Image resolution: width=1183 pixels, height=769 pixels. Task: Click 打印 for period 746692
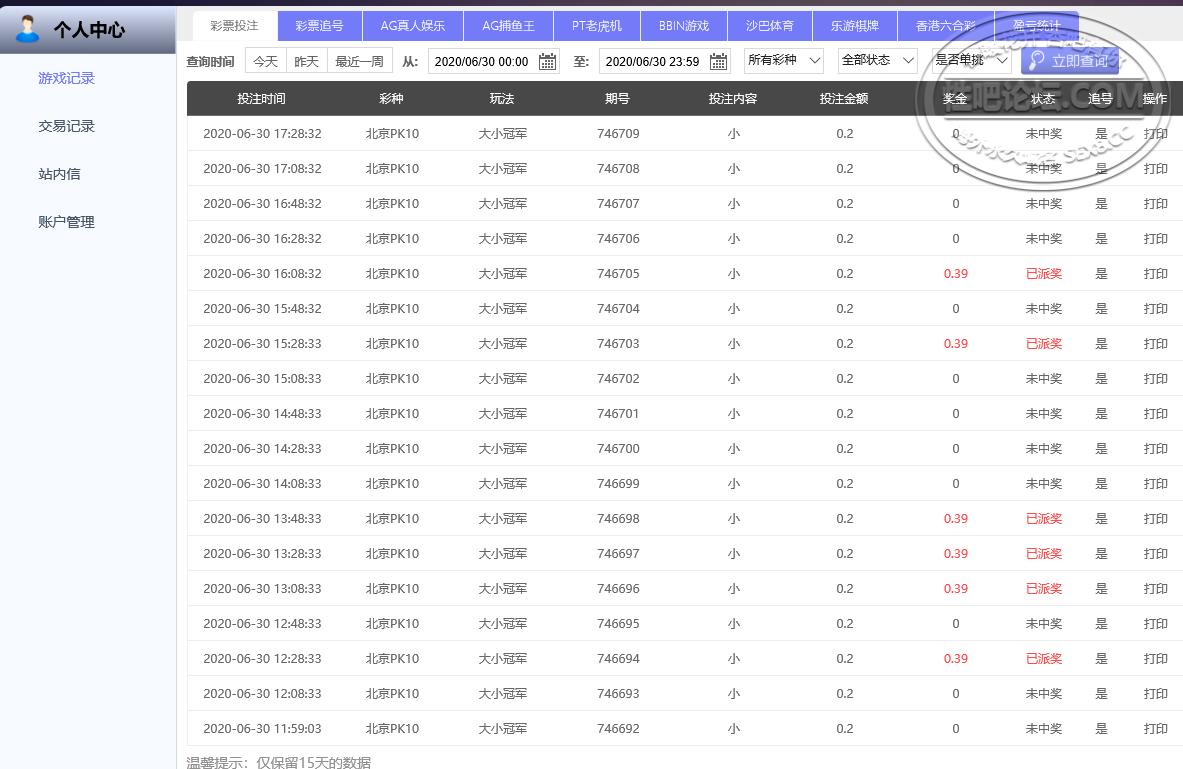pos(1155,729)
